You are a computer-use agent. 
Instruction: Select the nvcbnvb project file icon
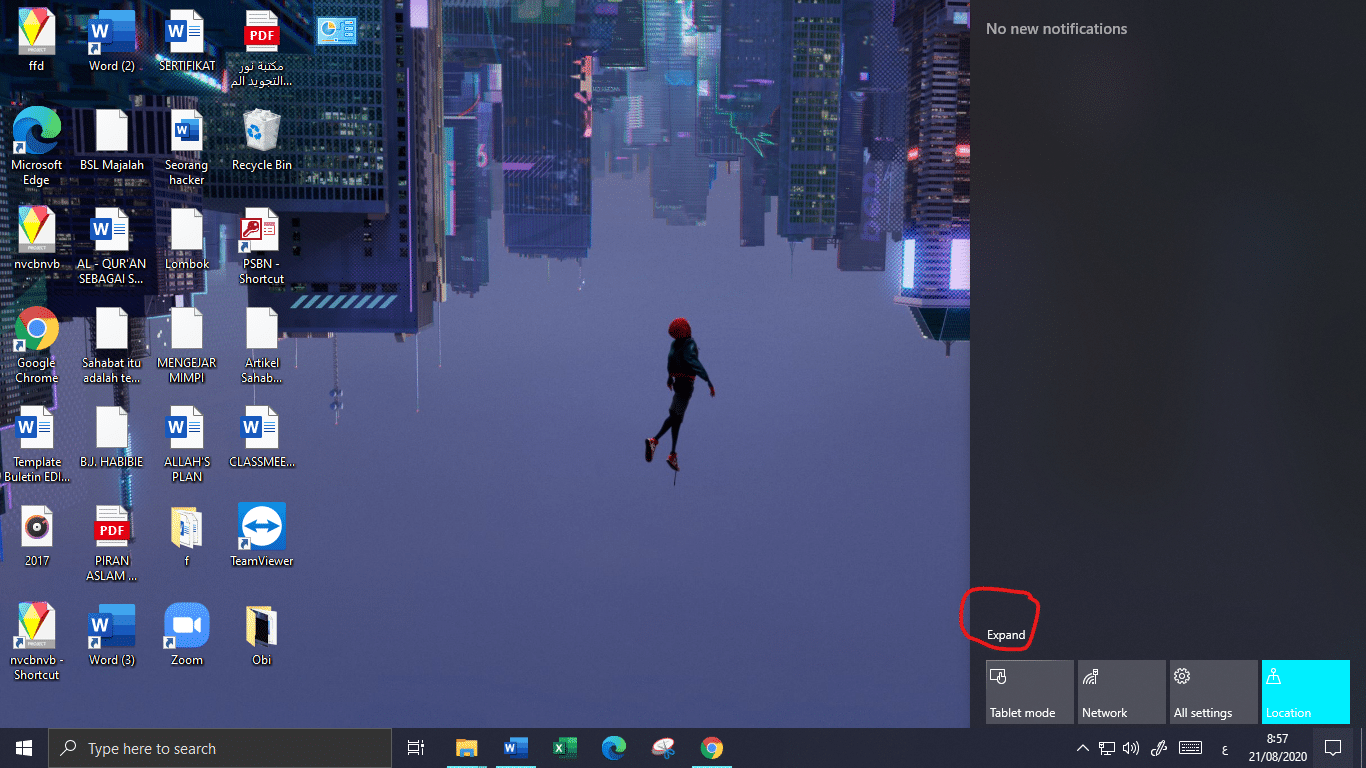[37, 238]
